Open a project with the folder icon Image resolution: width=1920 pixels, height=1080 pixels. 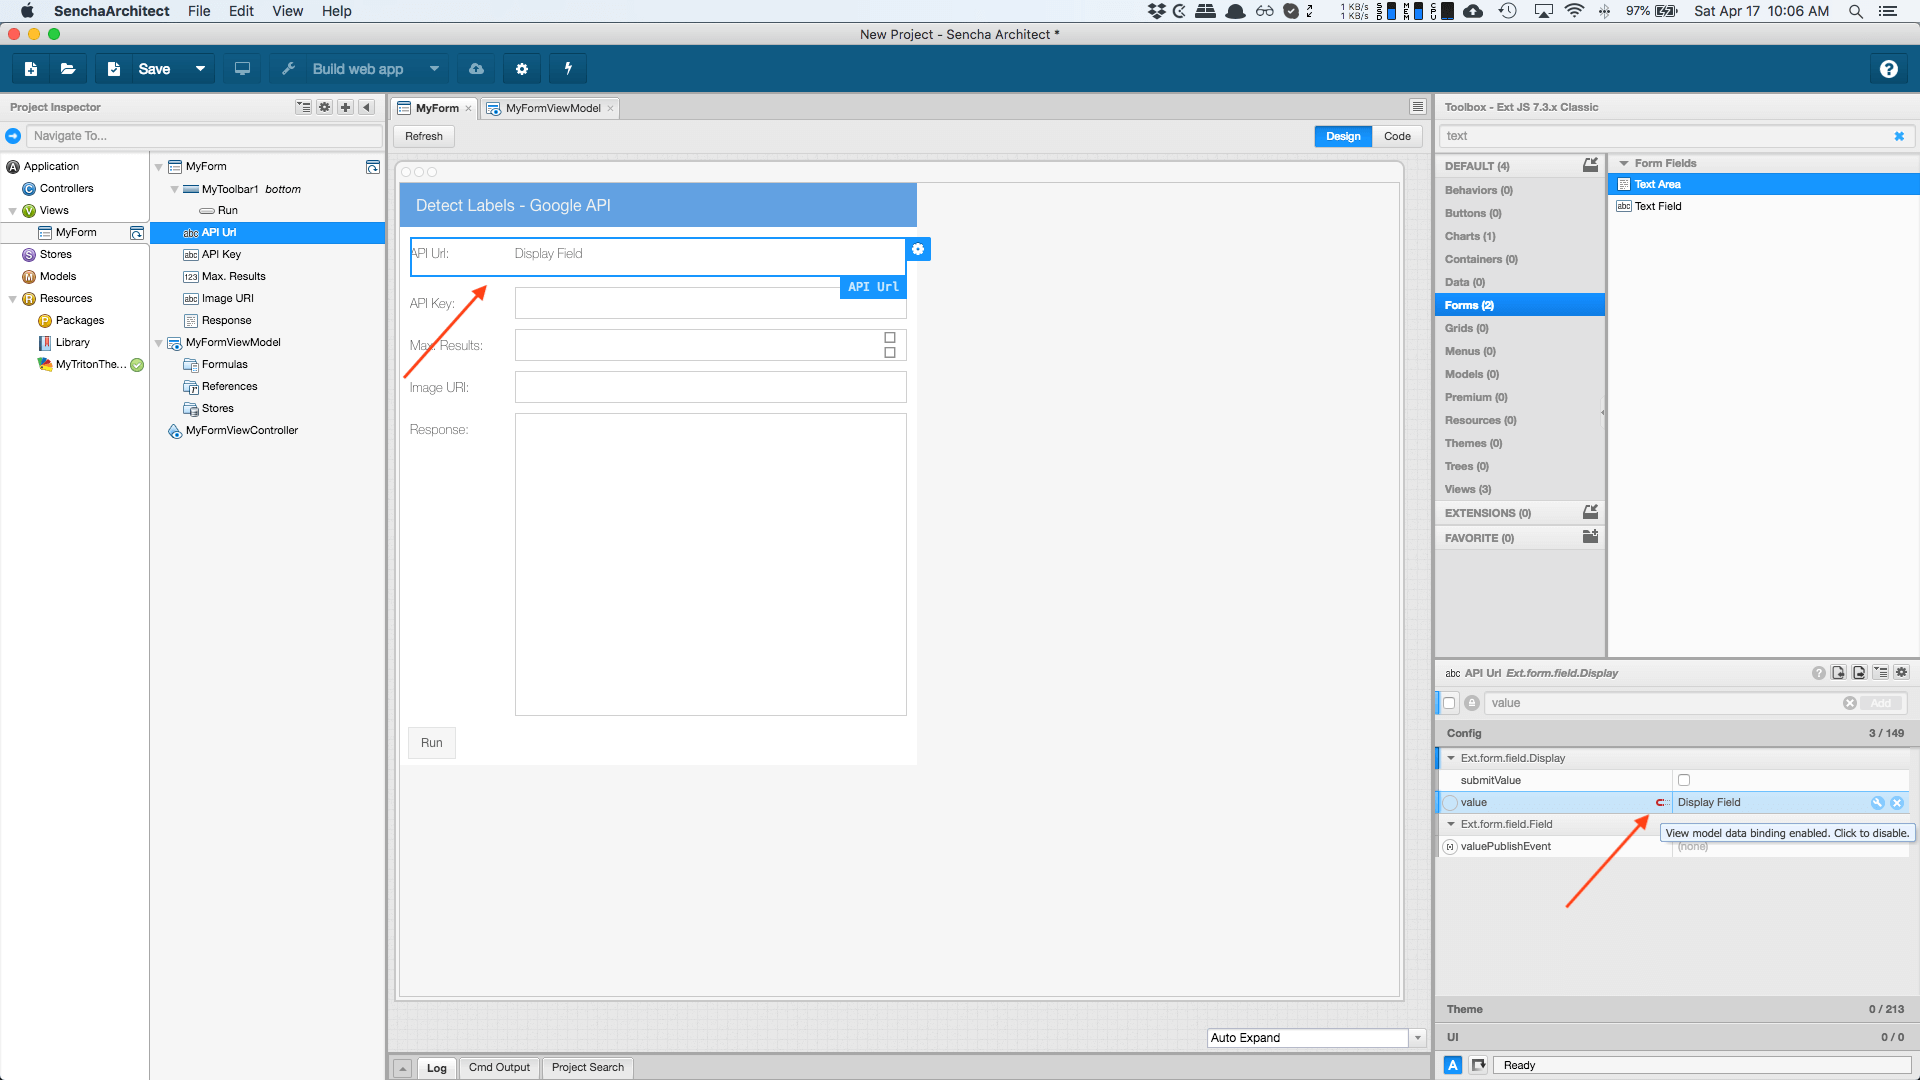coord(68,69)
